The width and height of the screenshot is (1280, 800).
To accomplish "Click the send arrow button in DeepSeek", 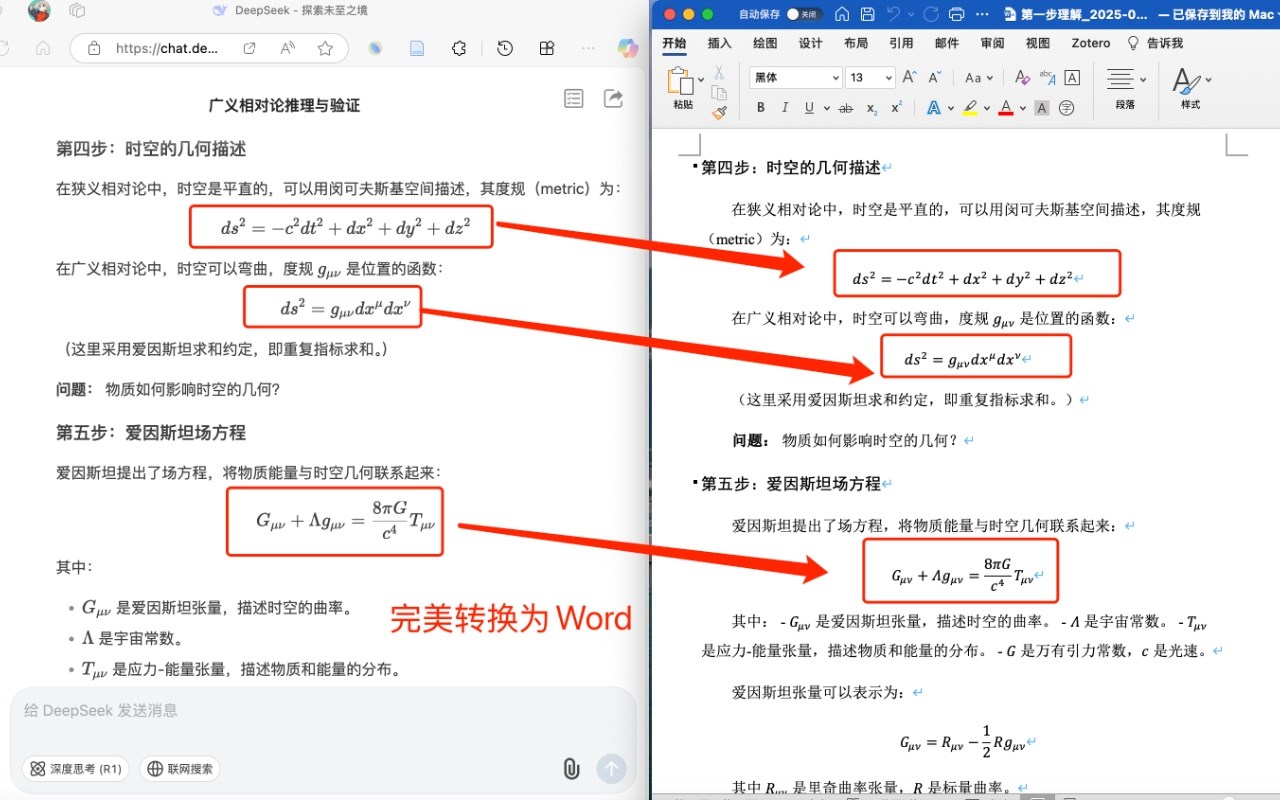I will click(x=612, y=768).
